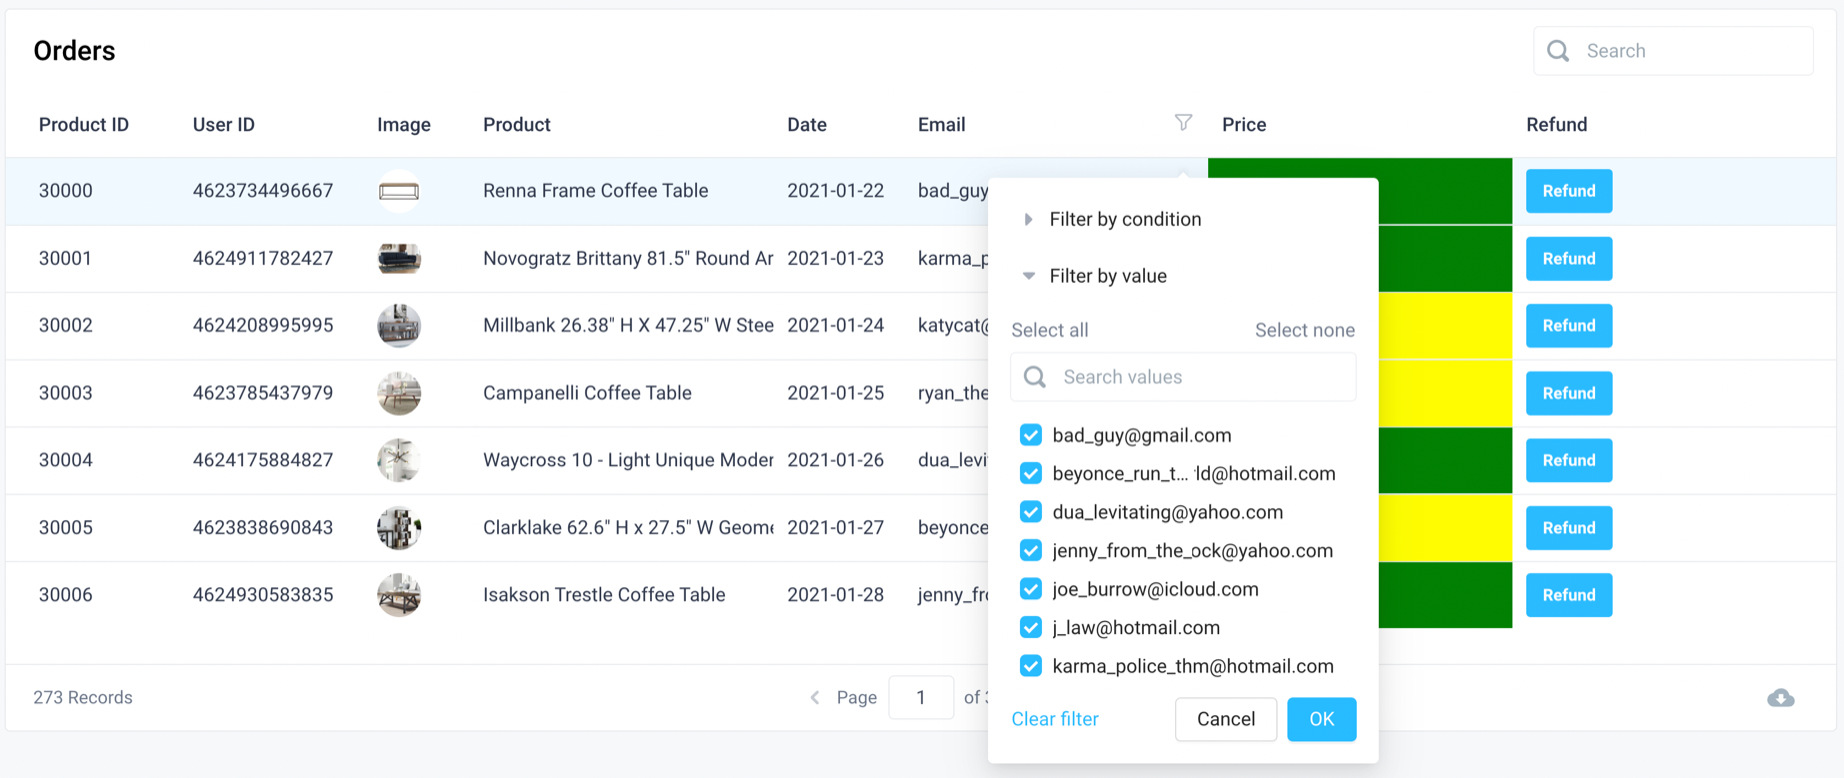Go to previous page arrow

[x=814, y=697]
